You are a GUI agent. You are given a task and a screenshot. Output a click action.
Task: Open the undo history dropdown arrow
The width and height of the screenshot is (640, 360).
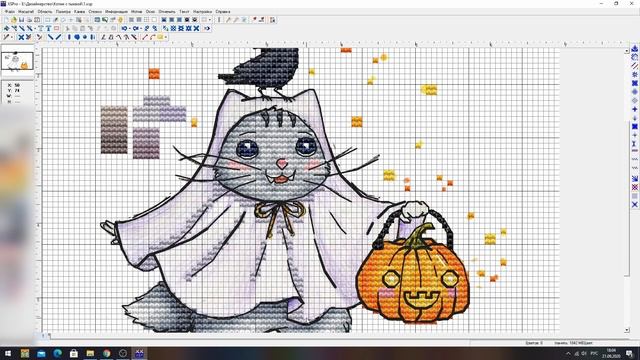tap(129, 28)
